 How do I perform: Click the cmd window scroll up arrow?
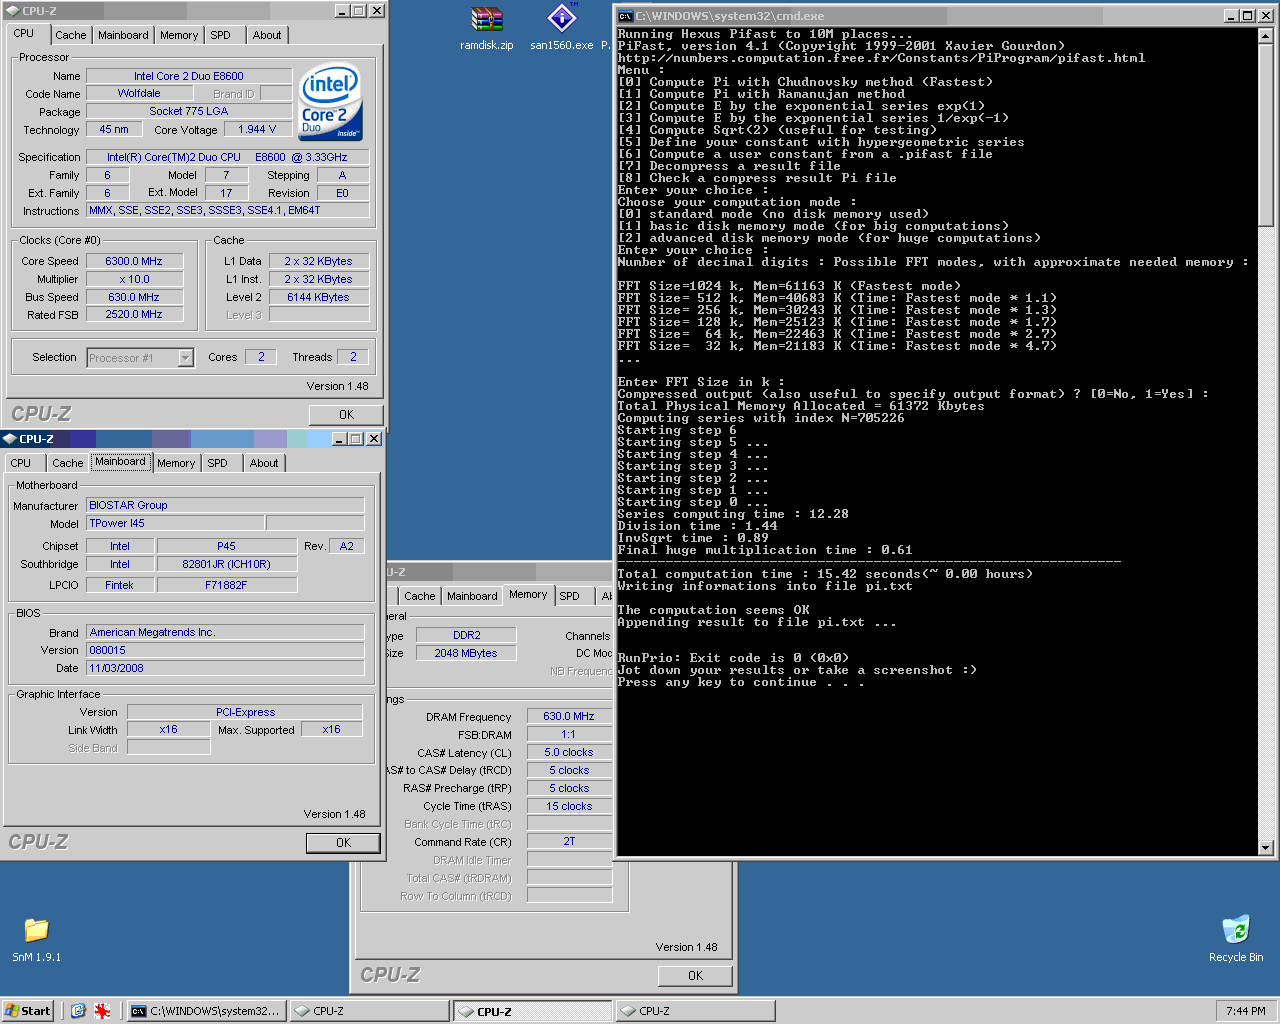tap(1265, 36)
